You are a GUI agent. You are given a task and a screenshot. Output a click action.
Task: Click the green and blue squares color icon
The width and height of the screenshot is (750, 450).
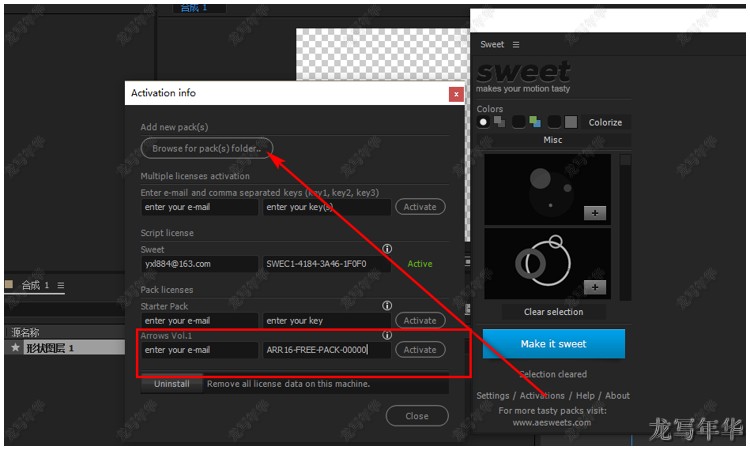click(x=535, y=122)
